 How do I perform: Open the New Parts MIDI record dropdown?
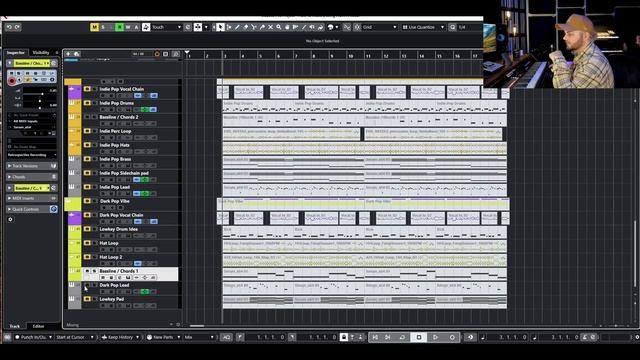[163, 337]
